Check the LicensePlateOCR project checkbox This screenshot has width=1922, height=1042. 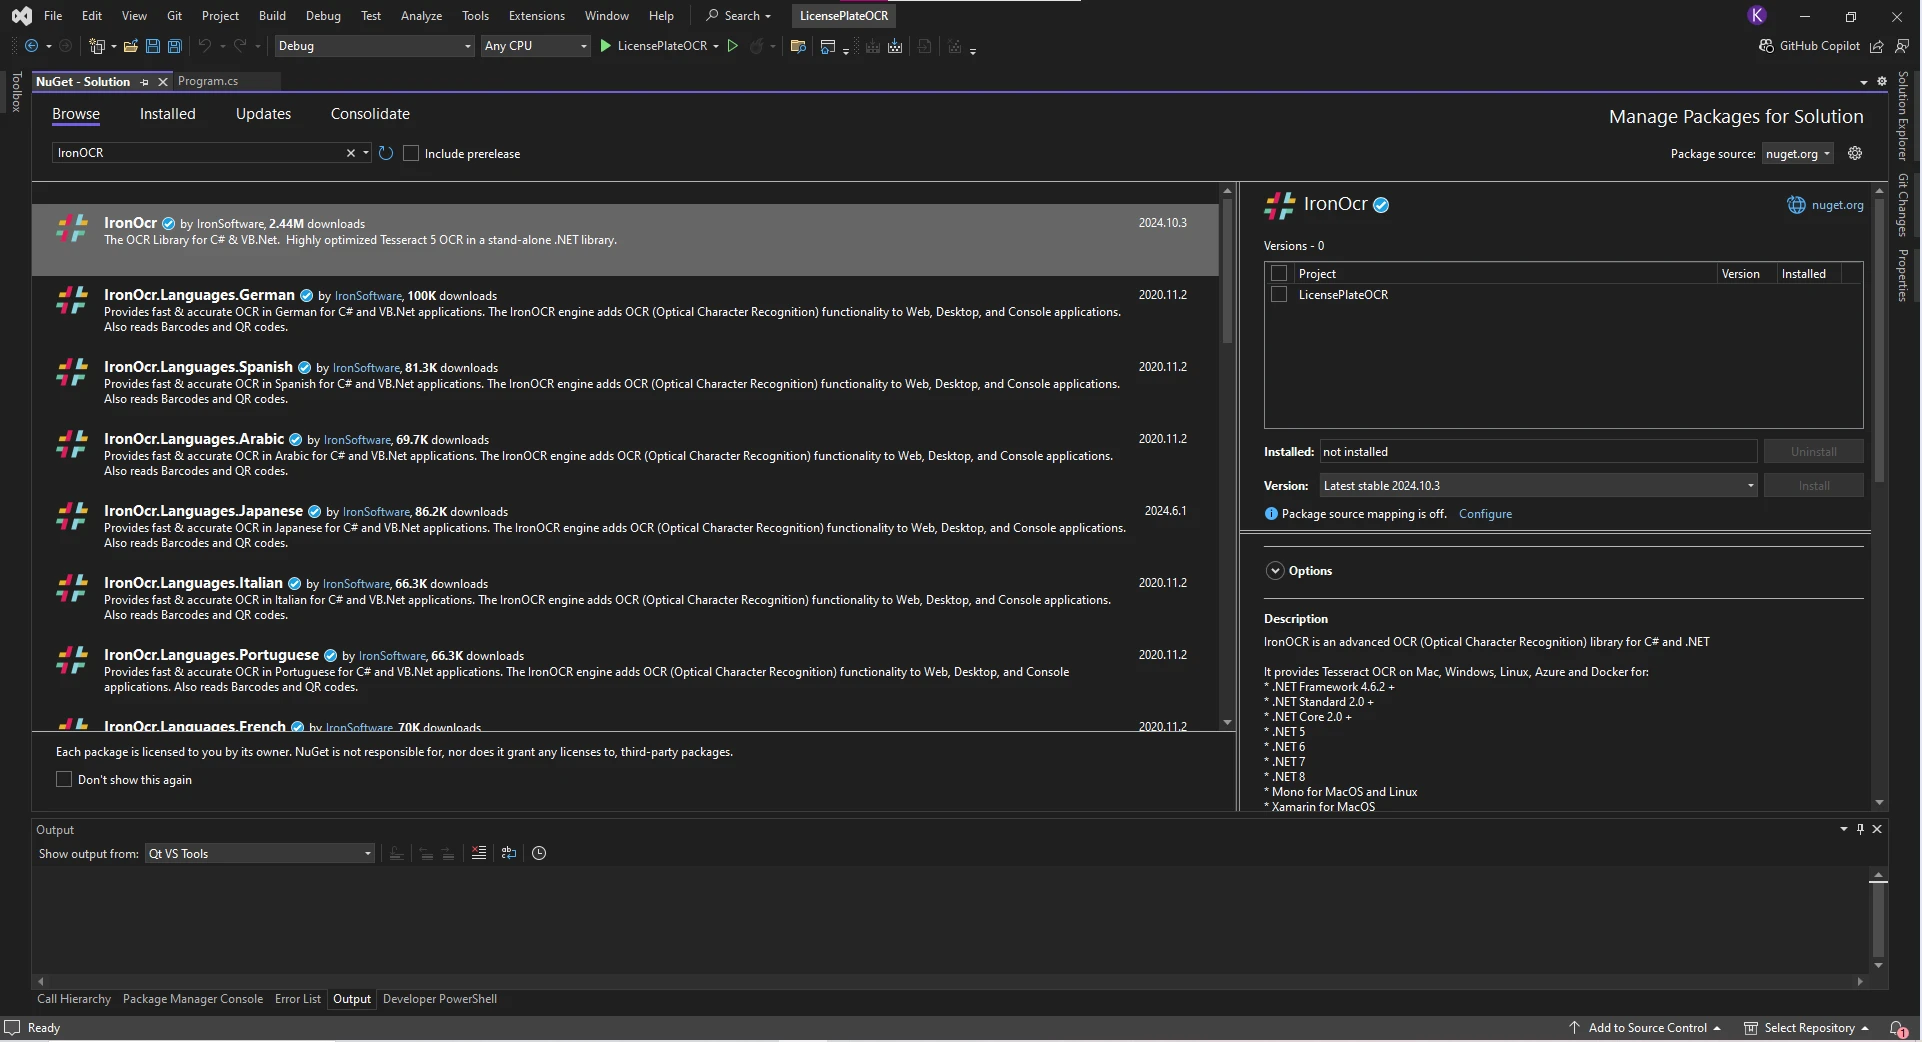pos(1278,295)
